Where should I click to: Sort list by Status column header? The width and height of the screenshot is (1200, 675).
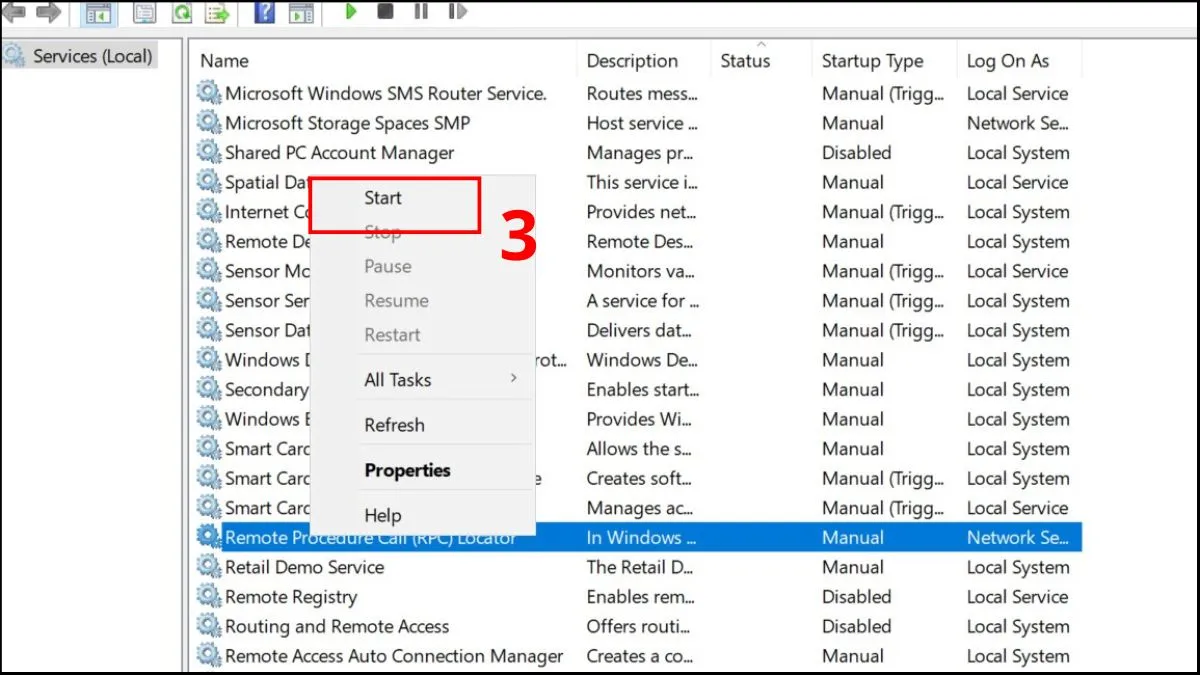click(745, 61)
